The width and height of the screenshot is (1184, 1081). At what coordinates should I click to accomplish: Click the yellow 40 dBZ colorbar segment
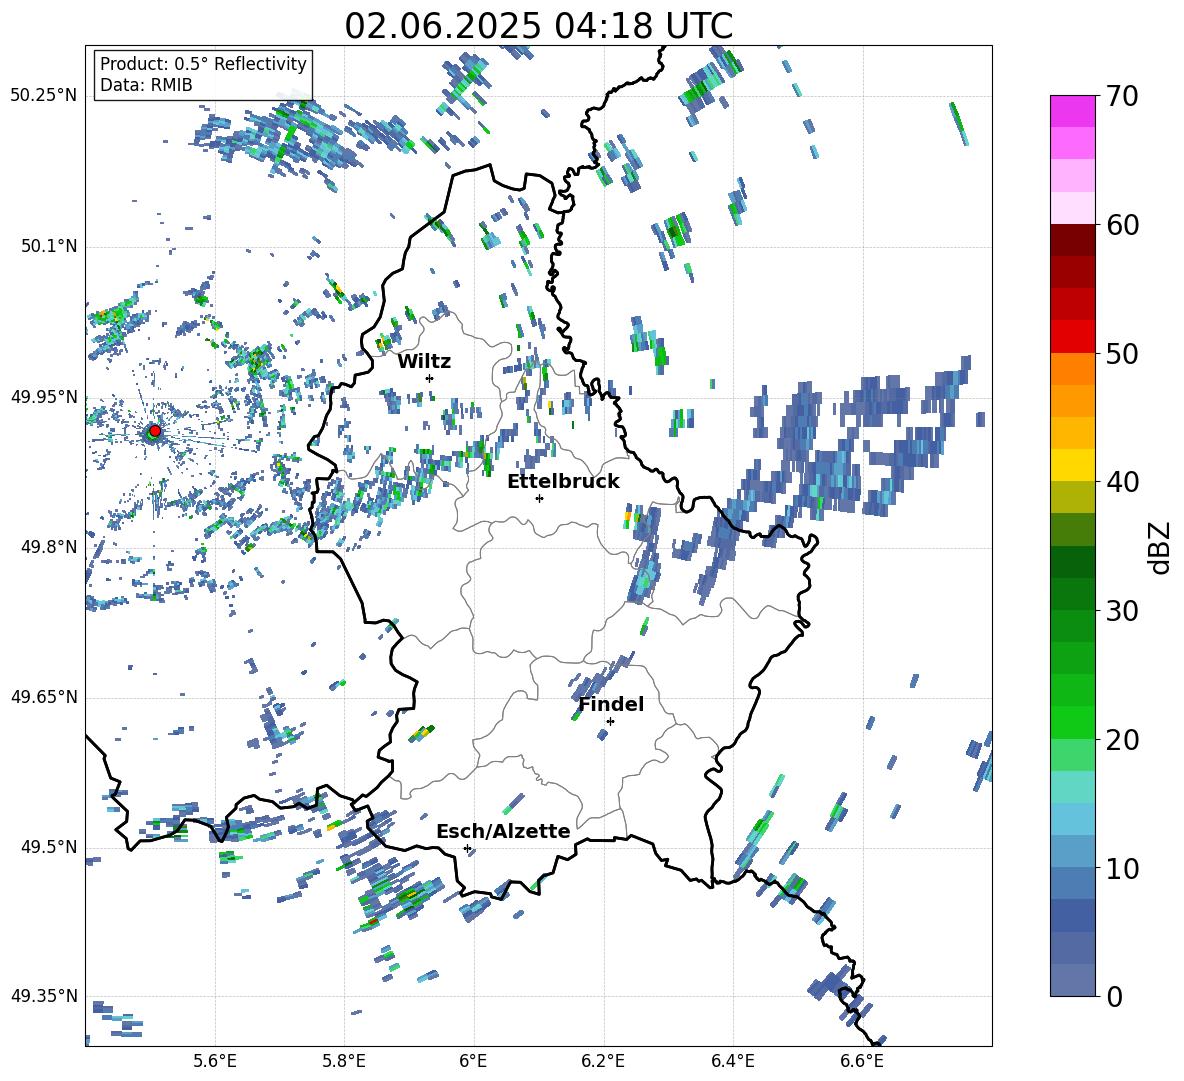(x=1072, y=465)
